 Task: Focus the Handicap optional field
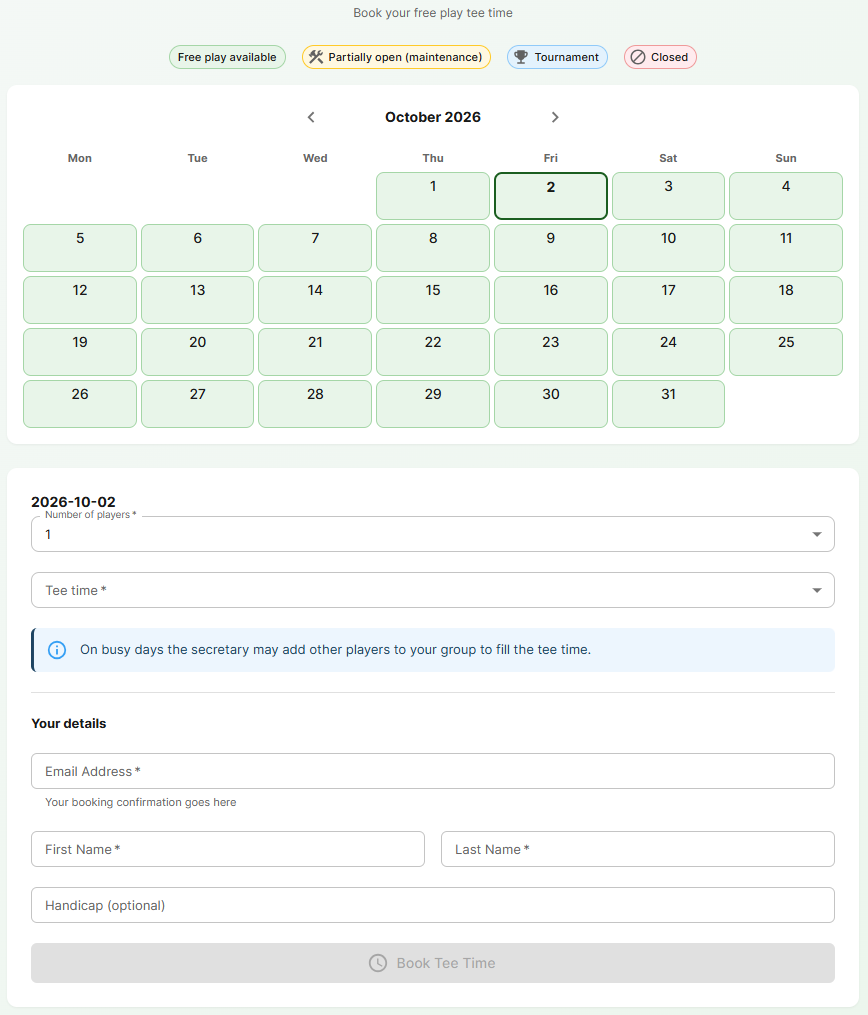(x=433, y=905)
